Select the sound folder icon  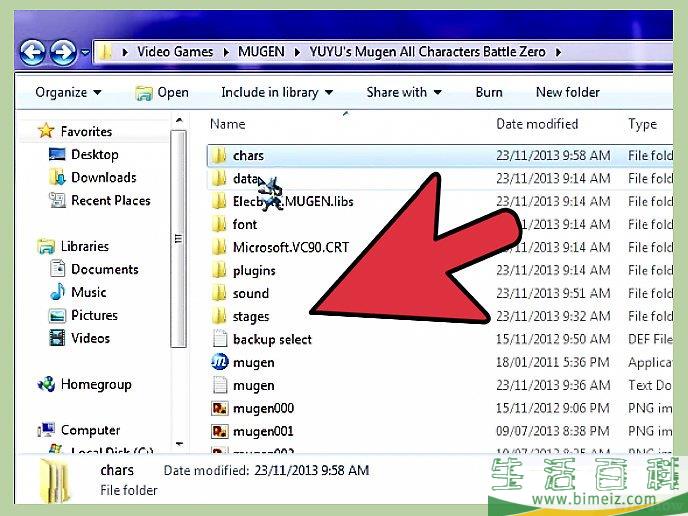tap(219, 293)
